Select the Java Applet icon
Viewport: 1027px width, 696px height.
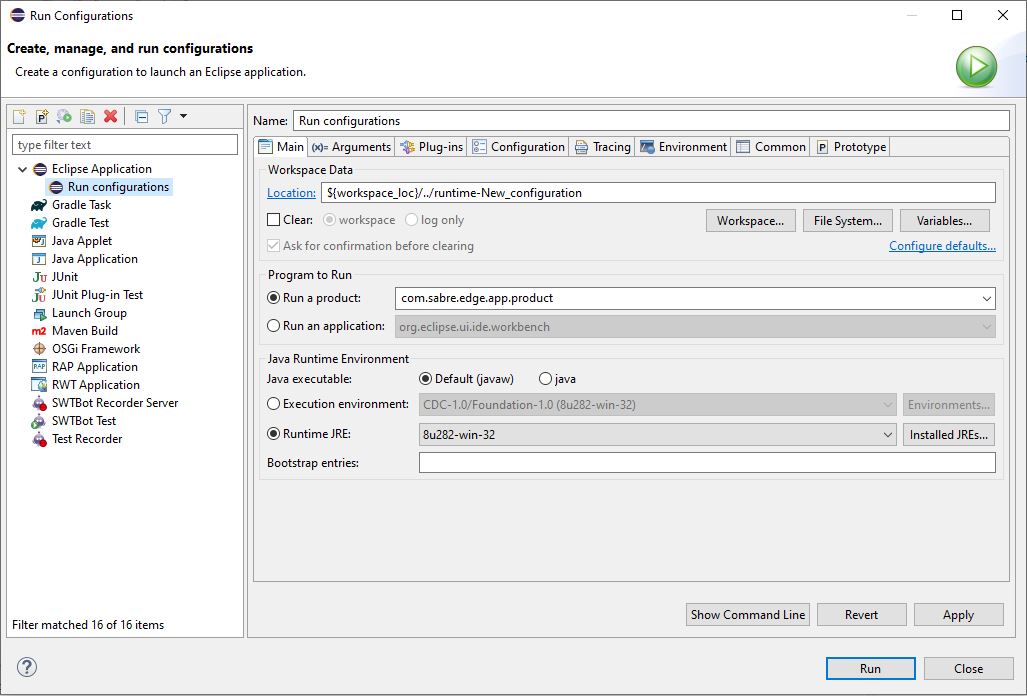tap(39, 241)
